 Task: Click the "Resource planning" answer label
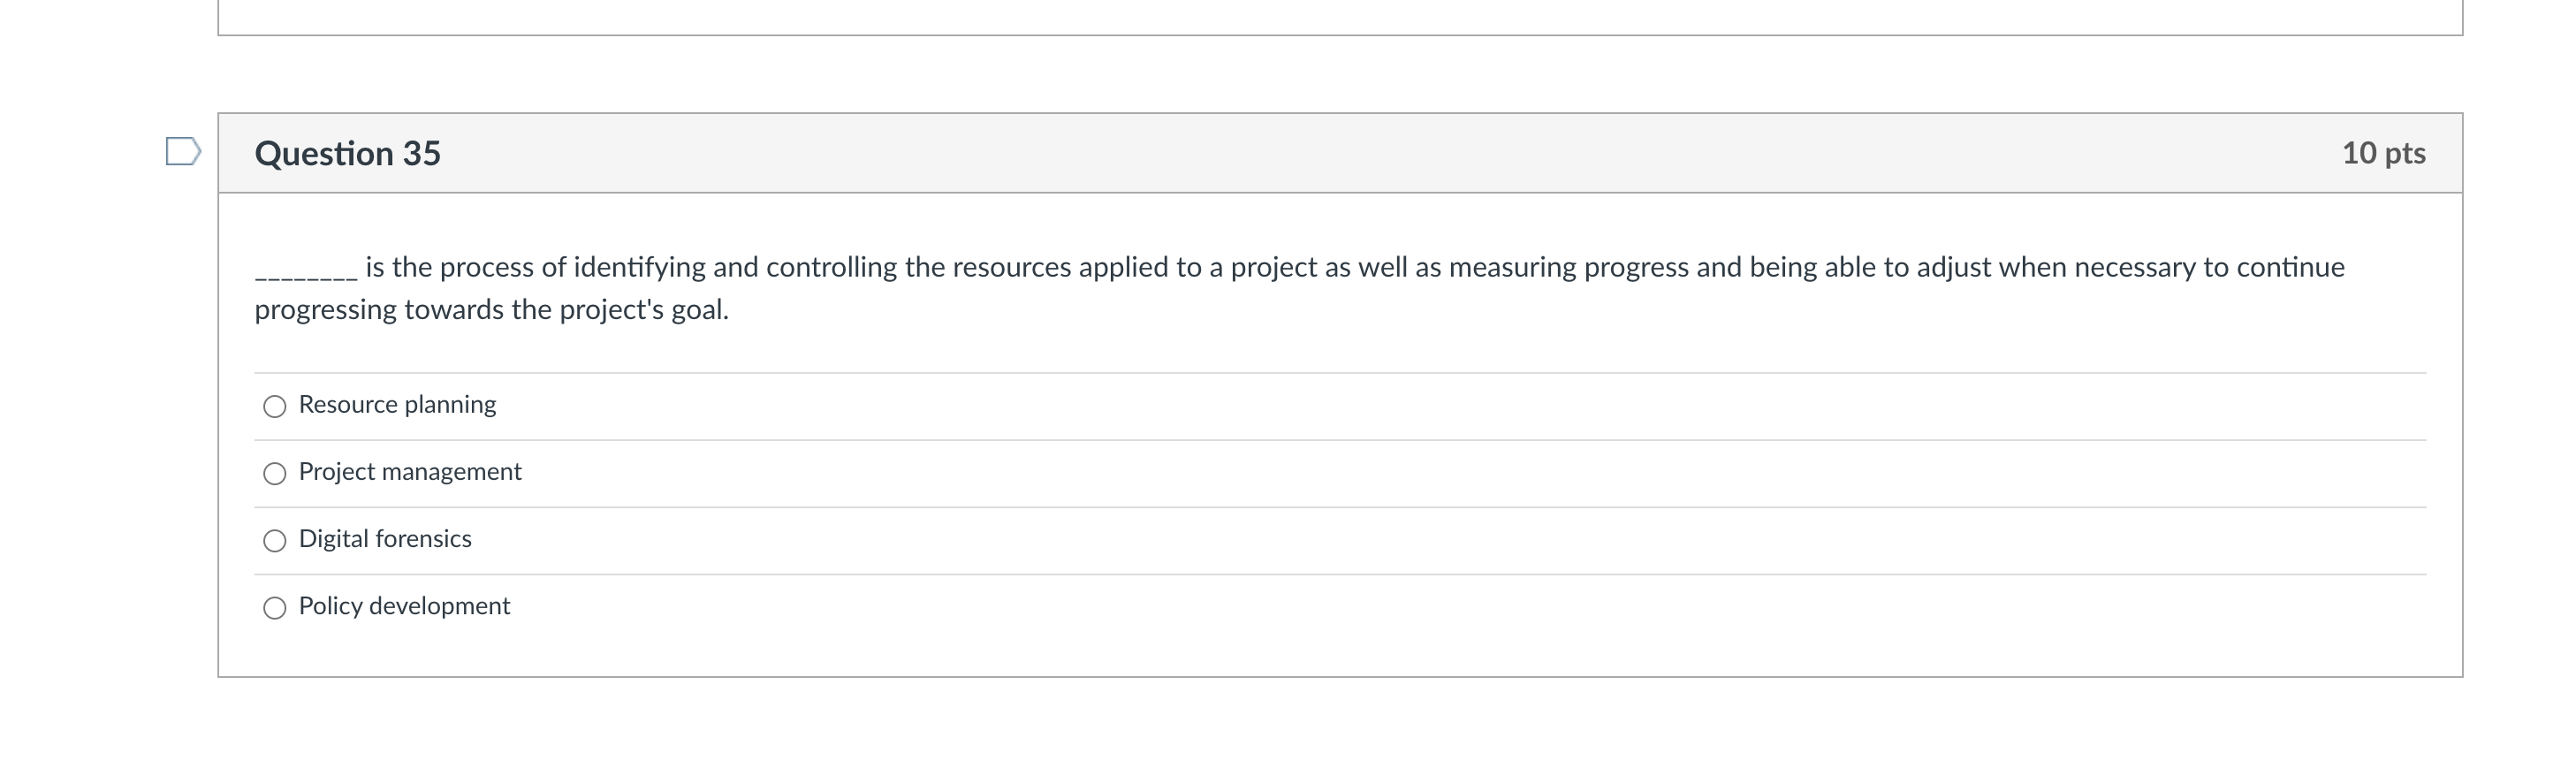tap(397, 405)
